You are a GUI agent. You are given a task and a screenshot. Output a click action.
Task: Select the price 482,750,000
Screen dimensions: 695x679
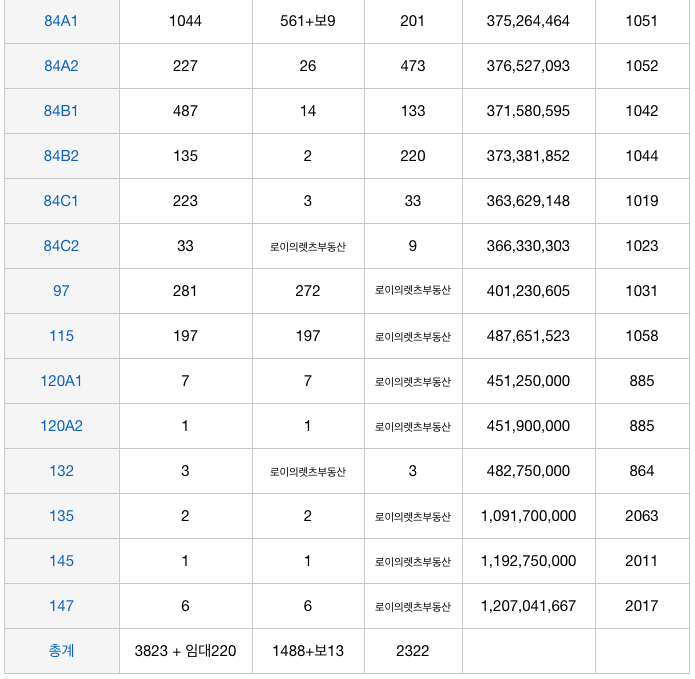(528, 471)
